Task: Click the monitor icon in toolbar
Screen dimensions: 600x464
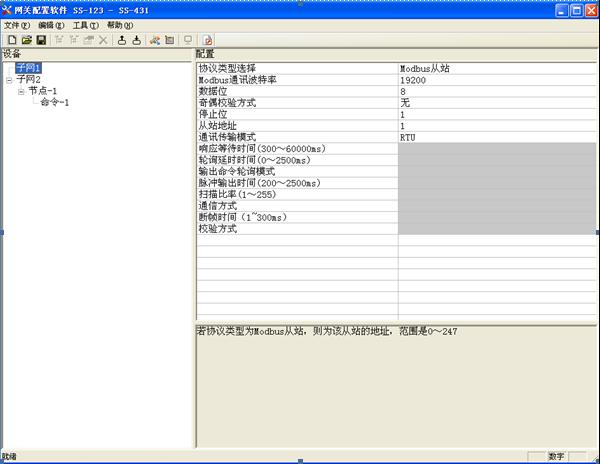Action: (188, 40)
